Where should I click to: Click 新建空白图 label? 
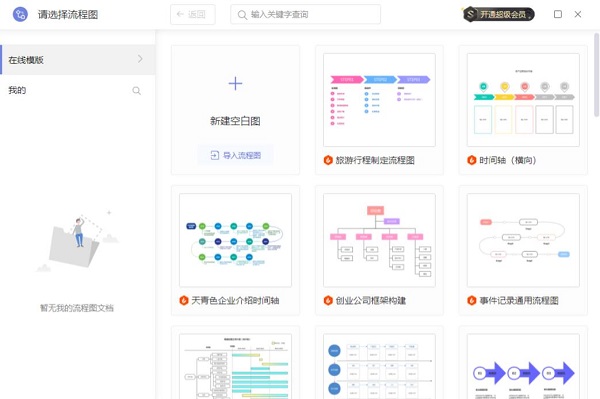click(x=235, y=121)
